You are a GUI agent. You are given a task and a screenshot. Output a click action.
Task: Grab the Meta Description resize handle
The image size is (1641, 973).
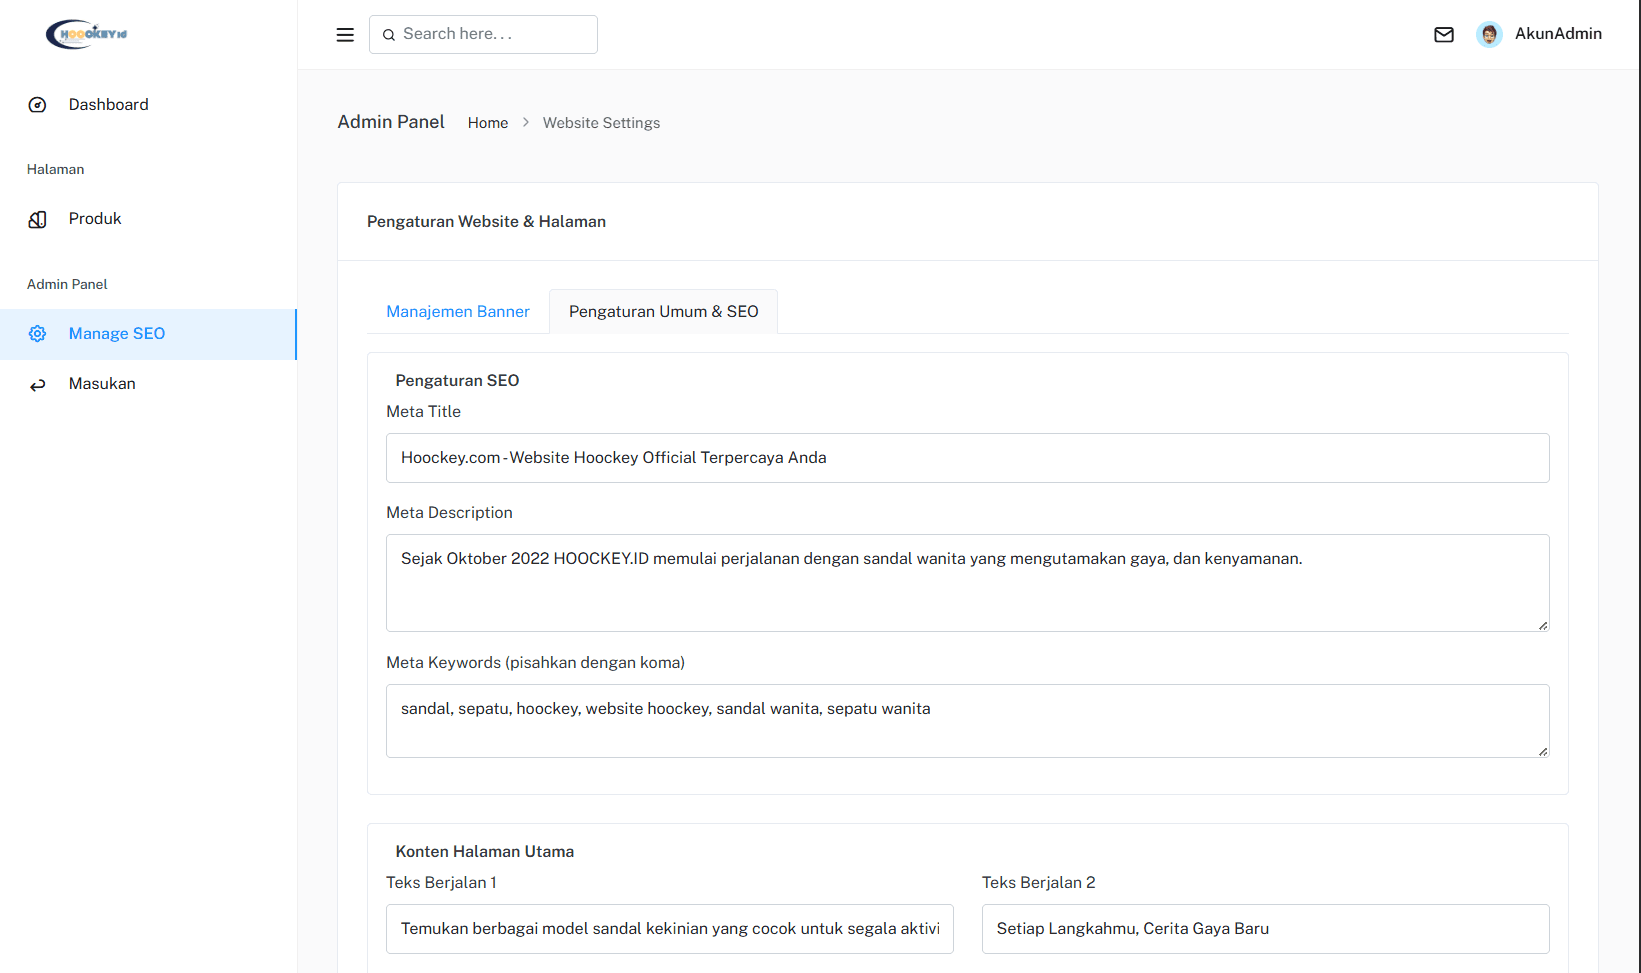(x=1543, y=625)
